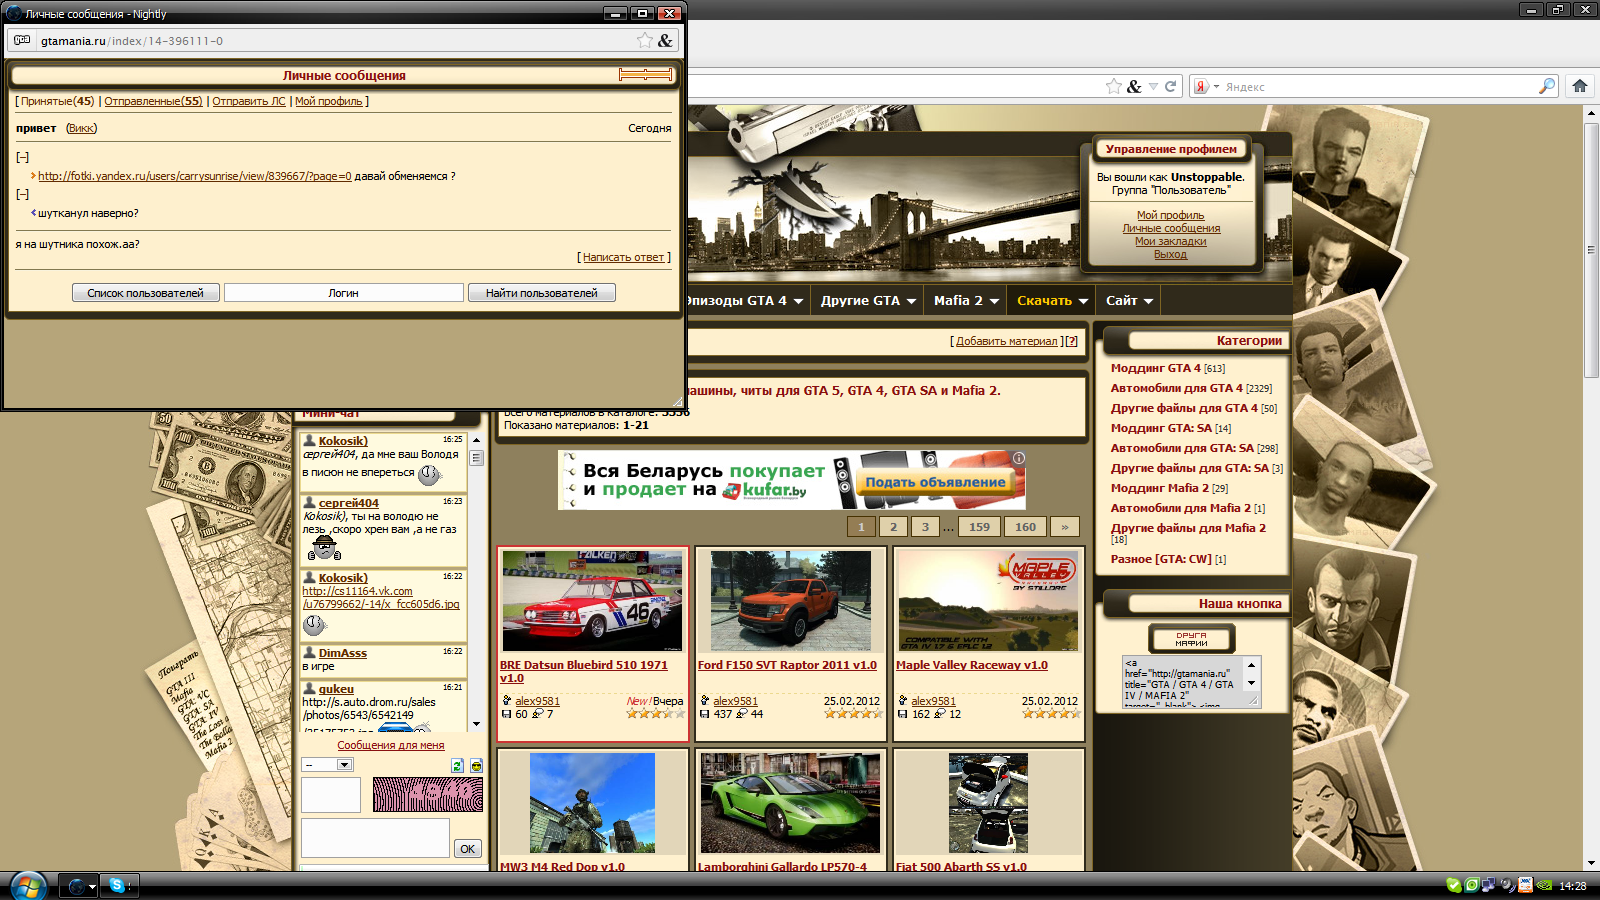Click the Skype status tray icon

click(1453, 885)
